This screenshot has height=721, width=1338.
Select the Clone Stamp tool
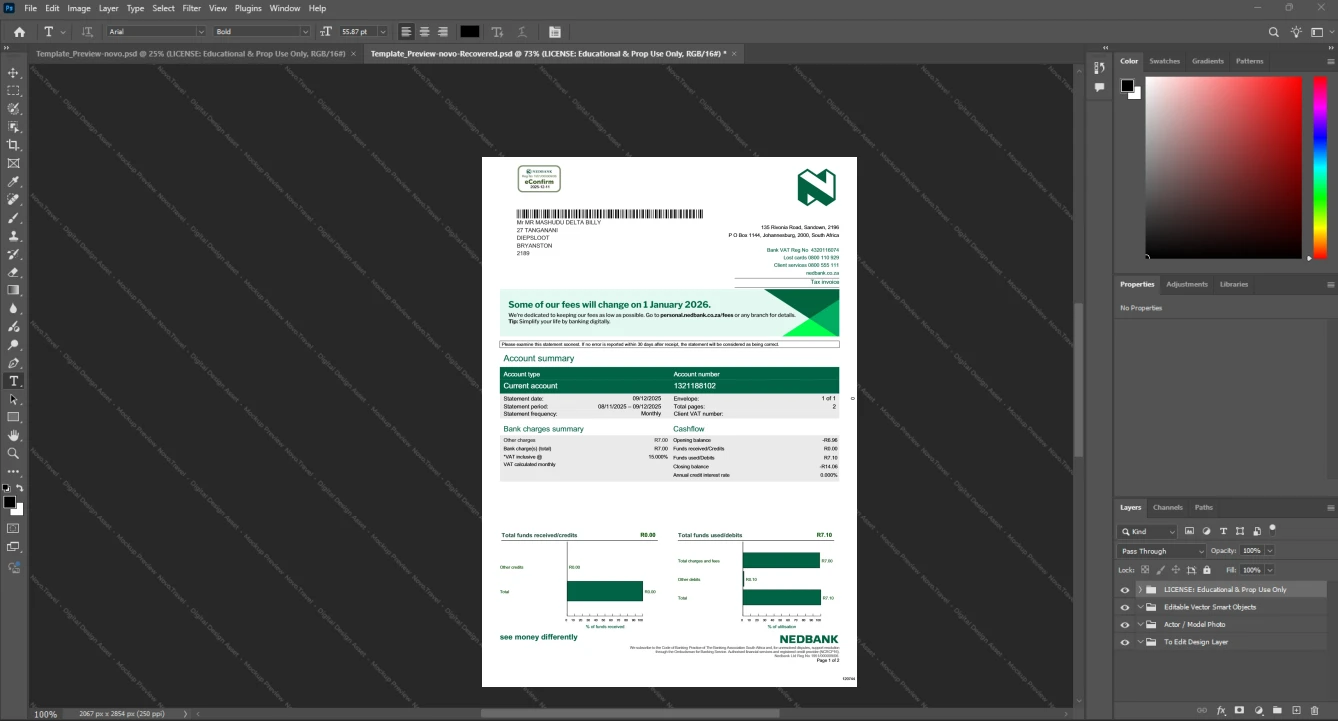click(14, 236)
